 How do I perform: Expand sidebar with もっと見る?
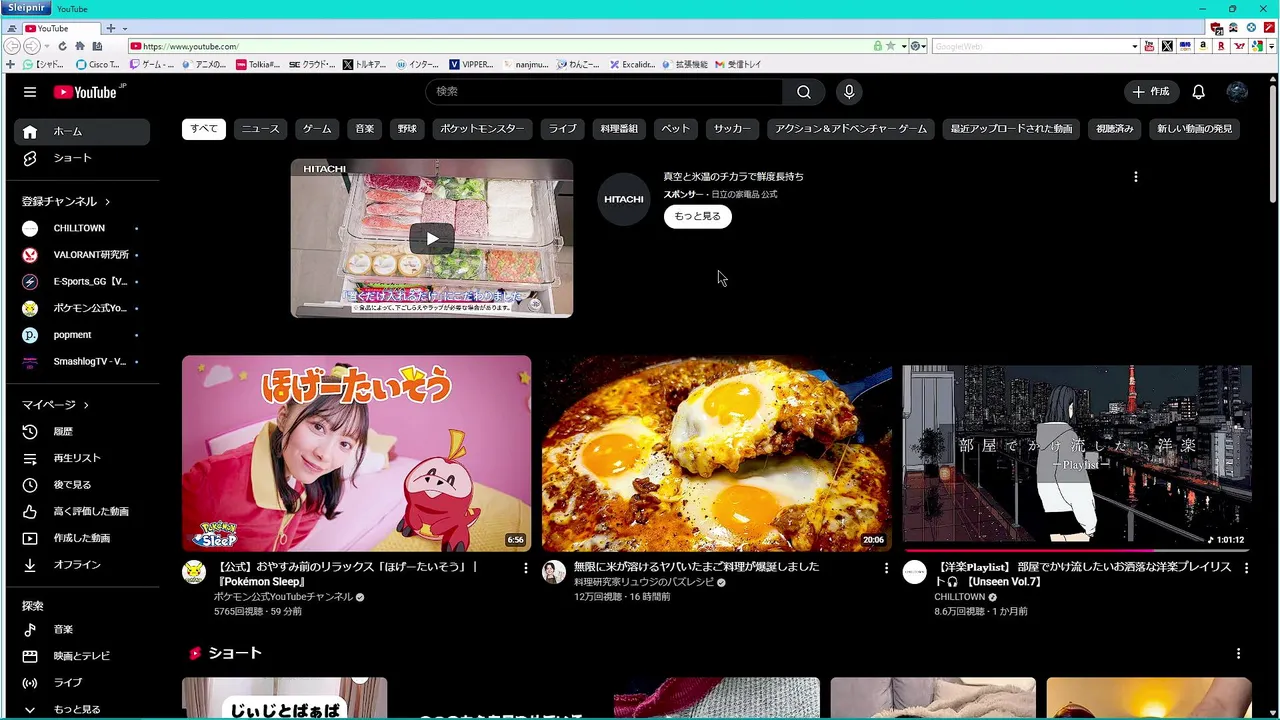(82, 709)
